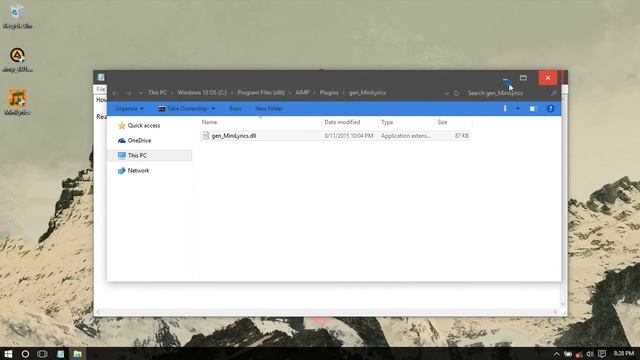Screen dimensions: 640x360
Task: Click This PC in the address breadcrumb
Action: (x=157, y=93)
